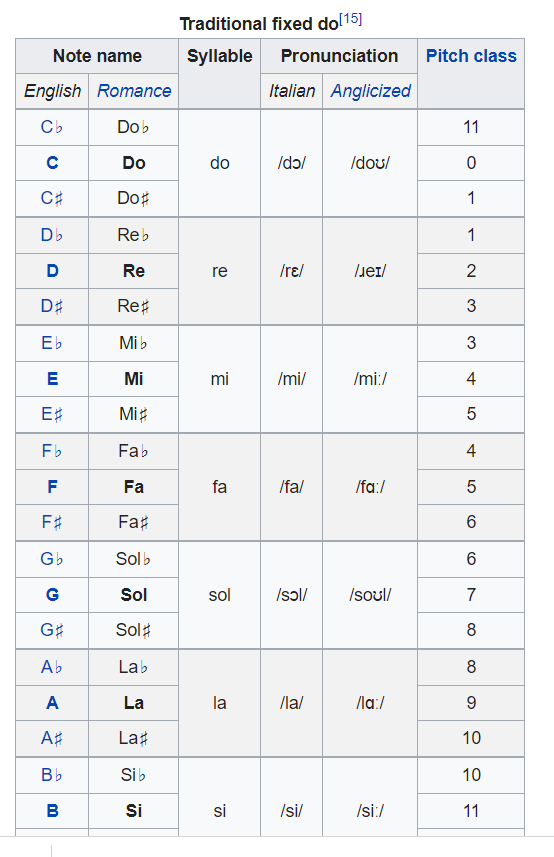The image size is (554, 857).
Task: Open the F sharp note link
Action: coord(52,522)
